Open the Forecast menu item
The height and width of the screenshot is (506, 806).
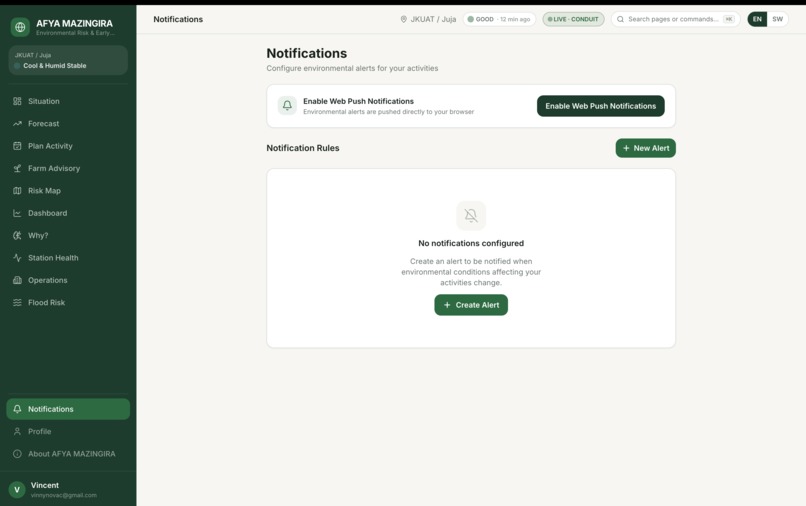click(x=68, y=123)
